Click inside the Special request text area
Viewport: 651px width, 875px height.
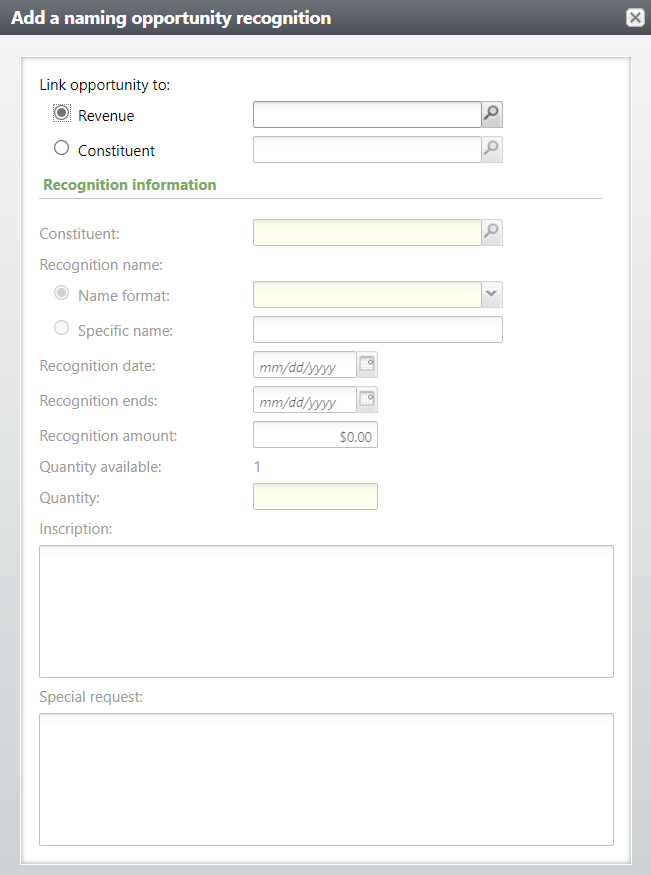pos(326,779)
